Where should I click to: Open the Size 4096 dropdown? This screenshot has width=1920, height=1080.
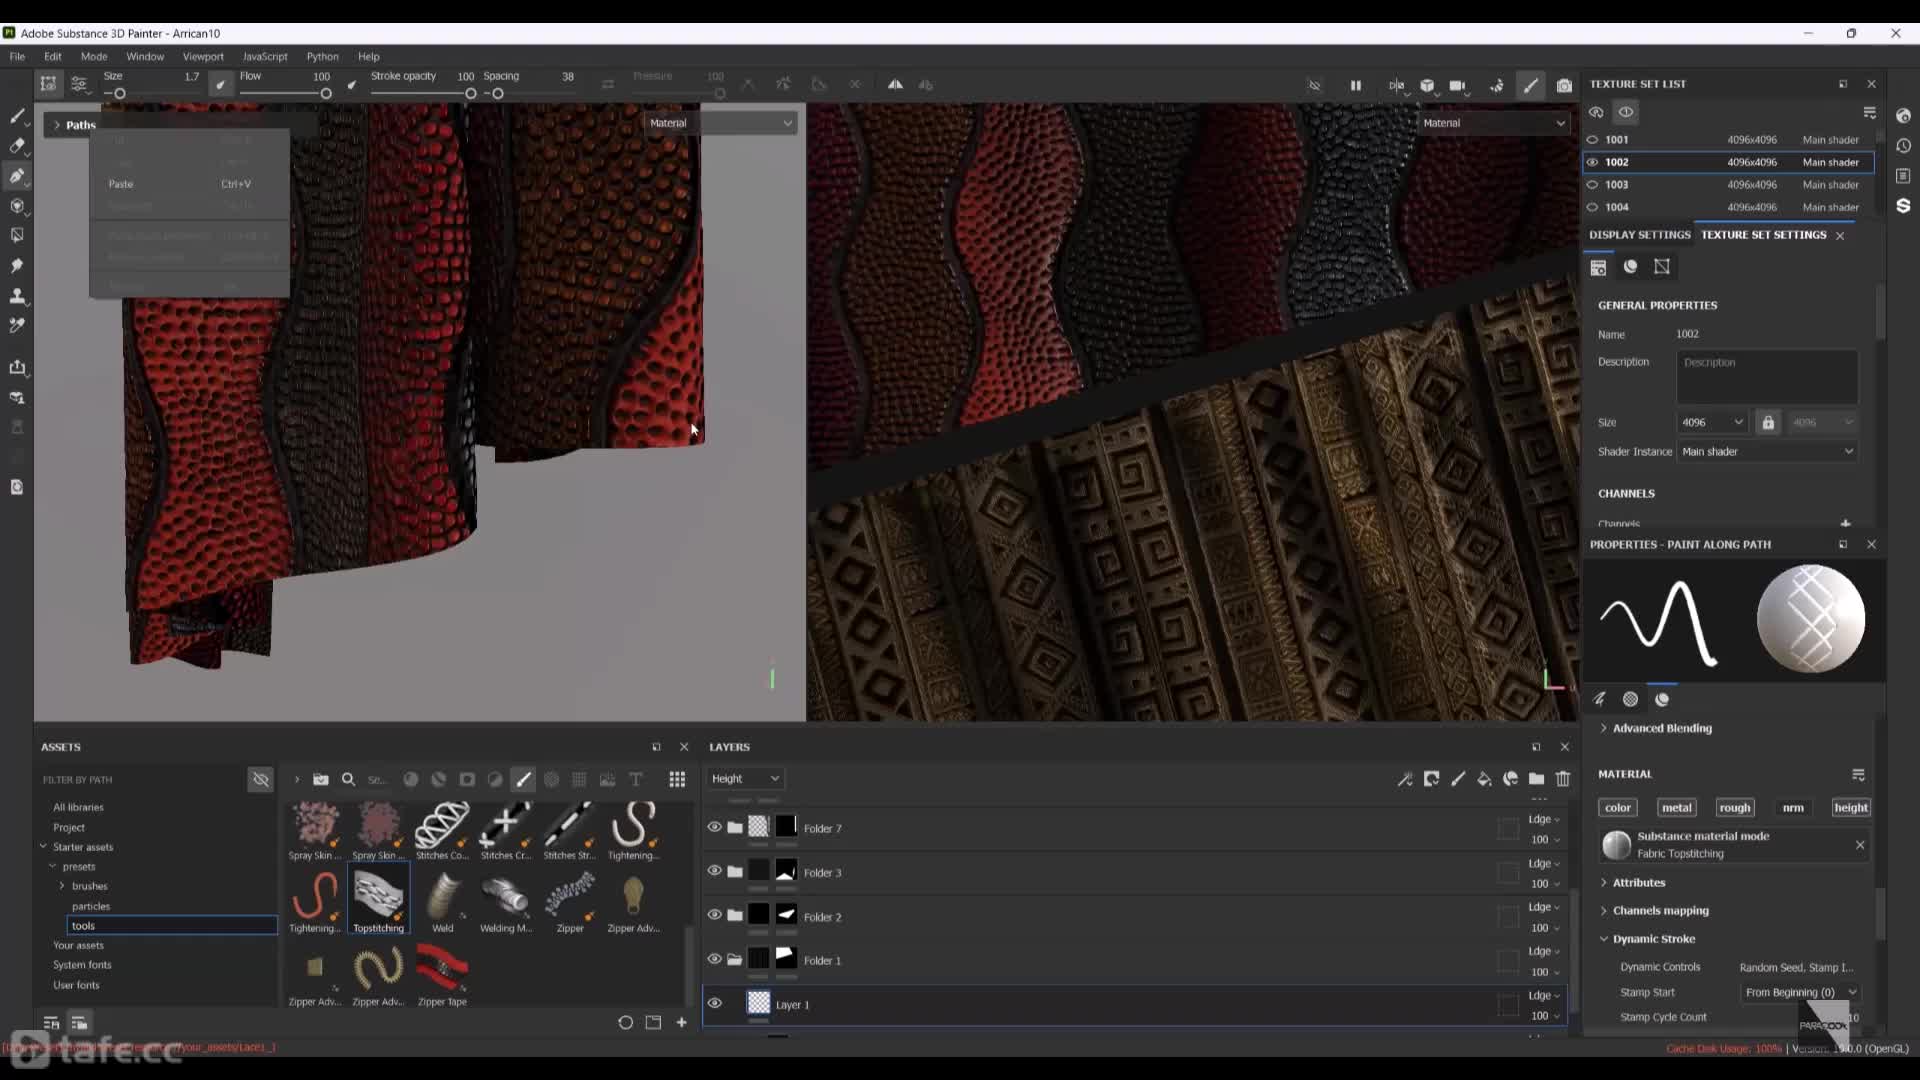1712,423
